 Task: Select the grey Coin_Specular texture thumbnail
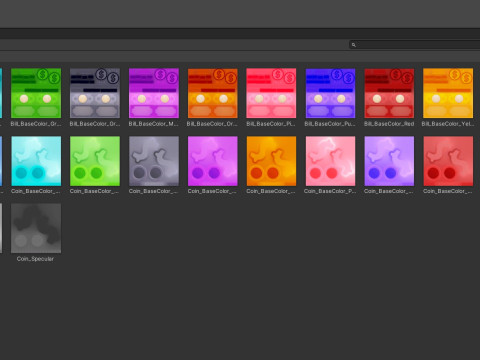tap(36, 228)
